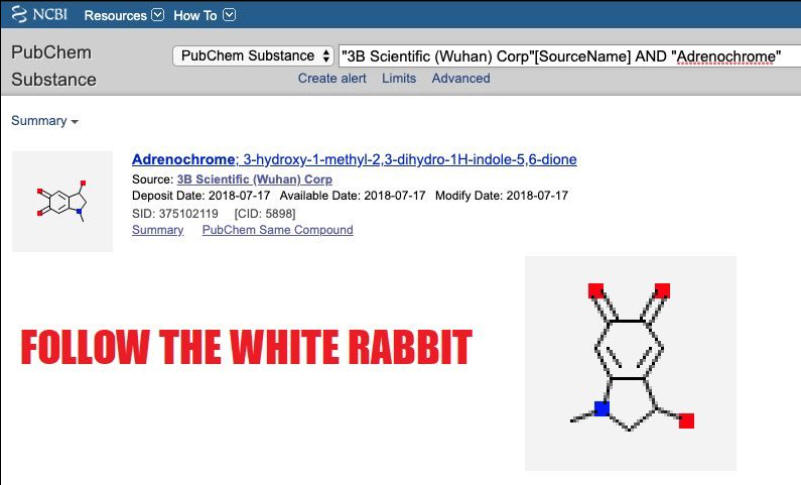Click the Create alert link
This screenshot has width=801, height=485.
point(332,78)
